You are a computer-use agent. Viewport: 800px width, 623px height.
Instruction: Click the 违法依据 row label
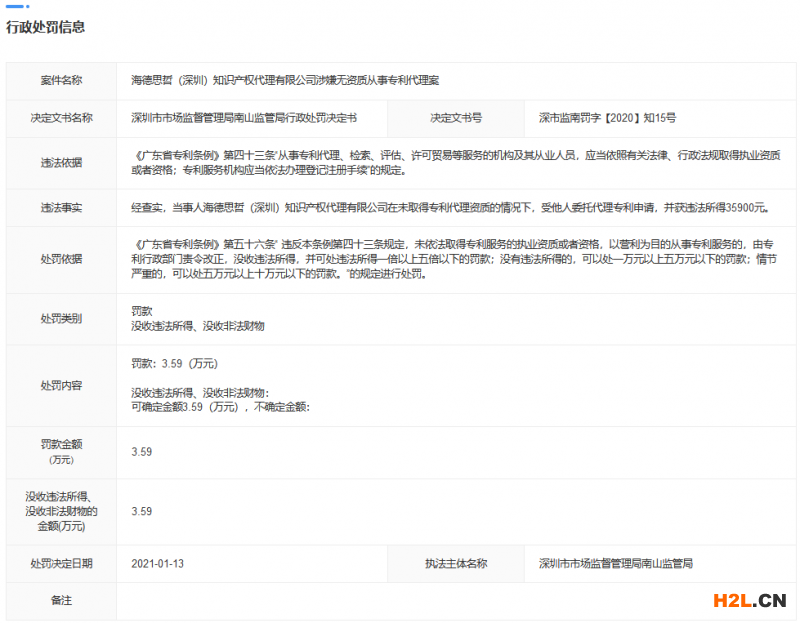[61, 162]
